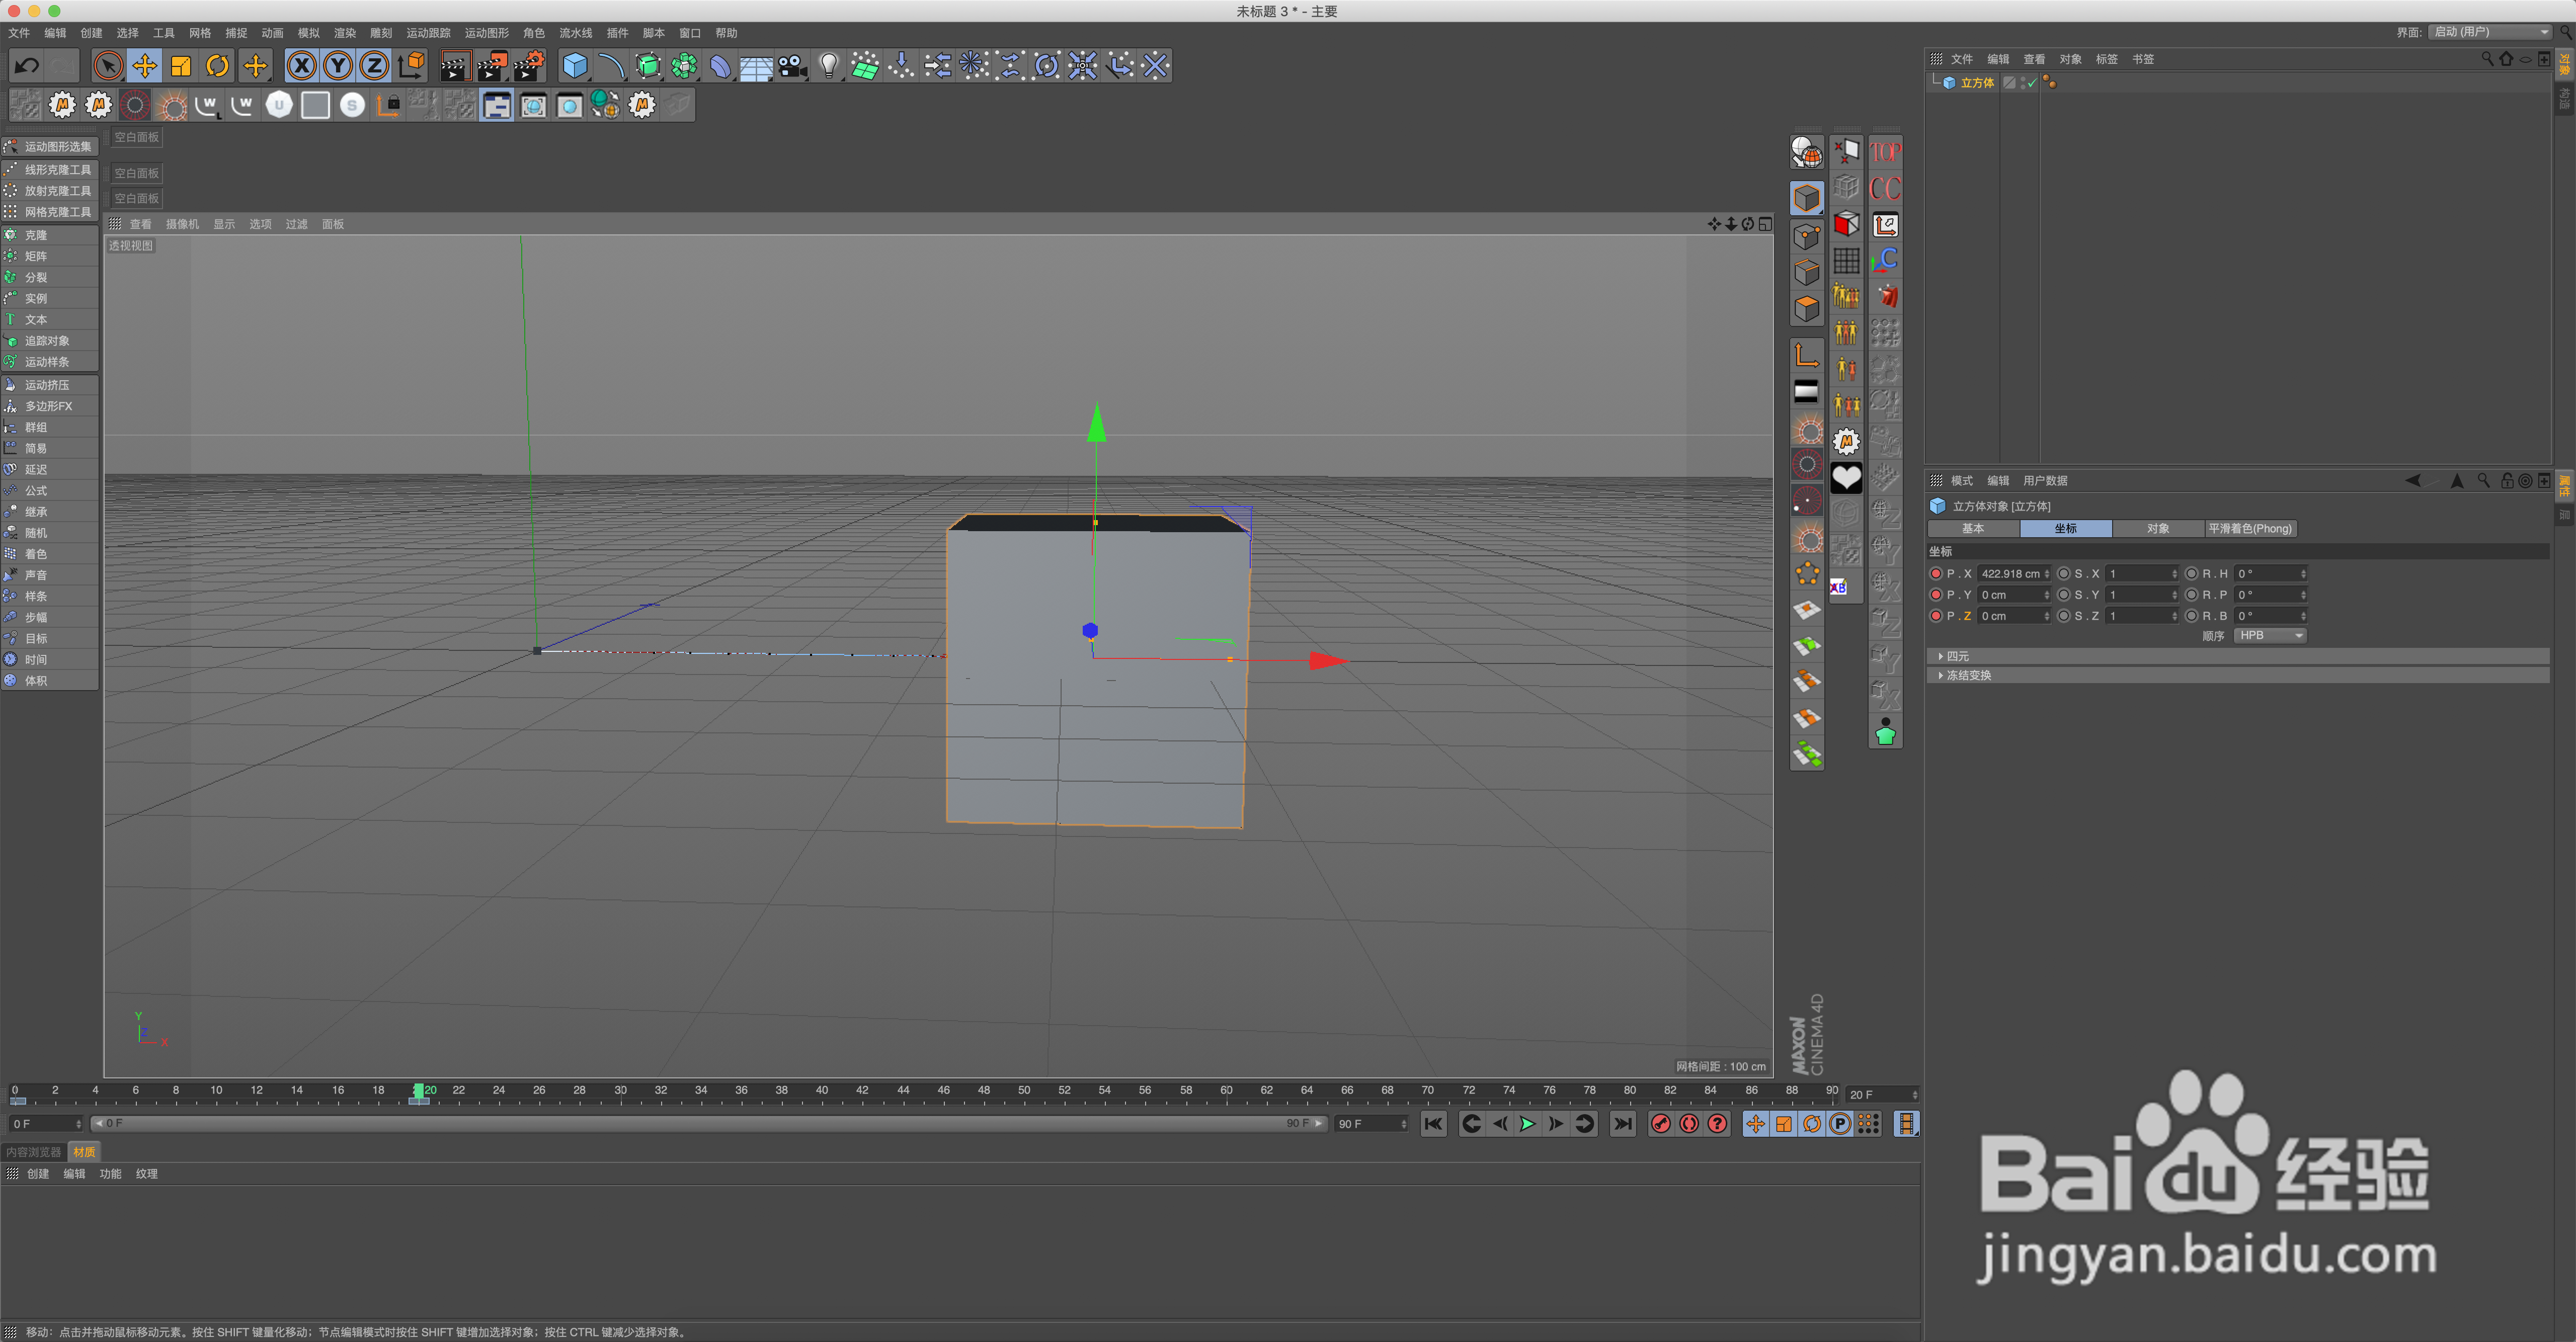This screenshot has width=2576, height=1342.
Task: Click the Record Active Objects key button
Action: [x=1661, y=1124]
